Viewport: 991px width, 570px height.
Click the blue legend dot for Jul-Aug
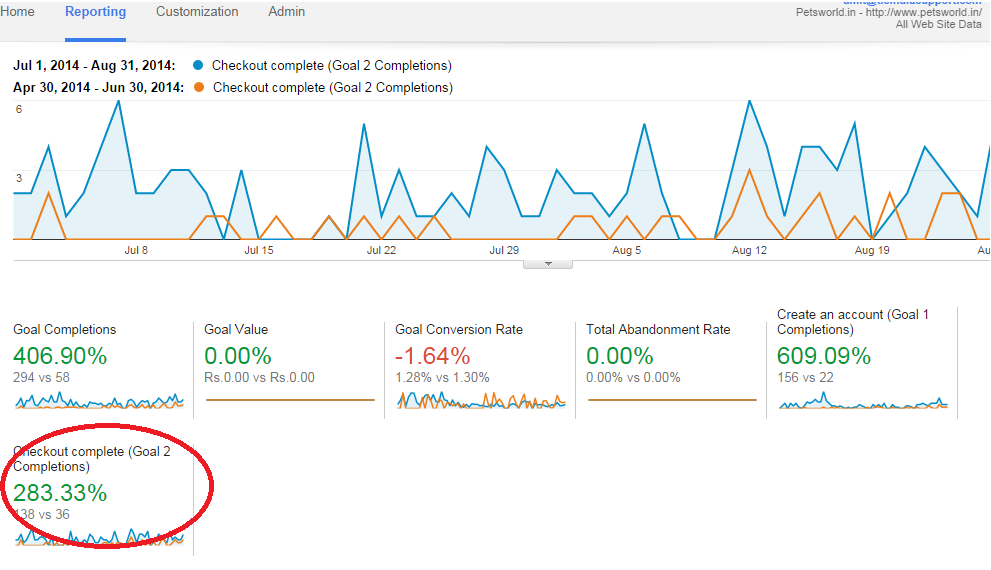(198, 65)
